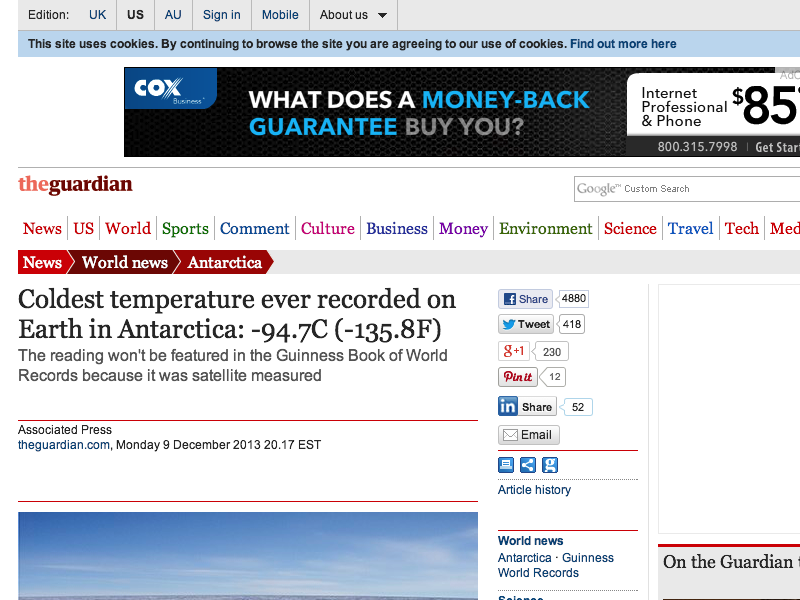Switch to the UK edition

coord(97,15)
